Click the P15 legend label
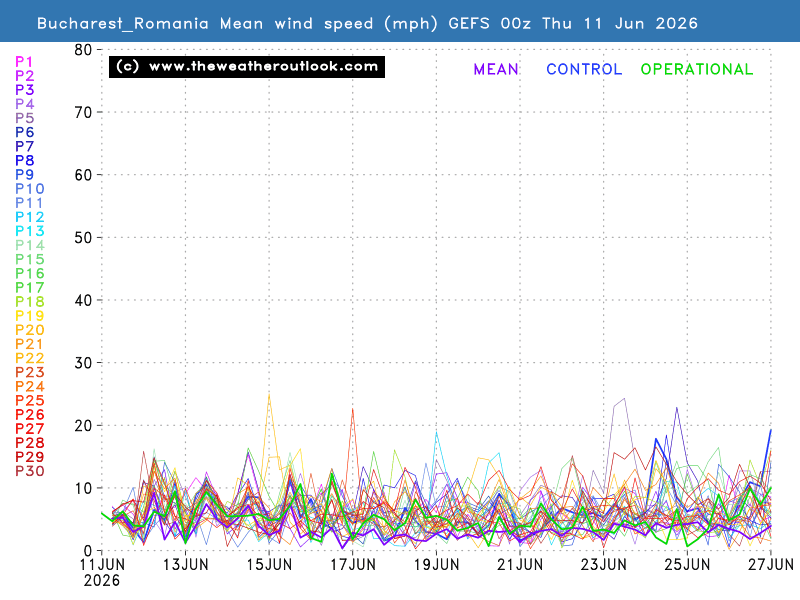This screenshot has height=600, width=800. point(30,259)
